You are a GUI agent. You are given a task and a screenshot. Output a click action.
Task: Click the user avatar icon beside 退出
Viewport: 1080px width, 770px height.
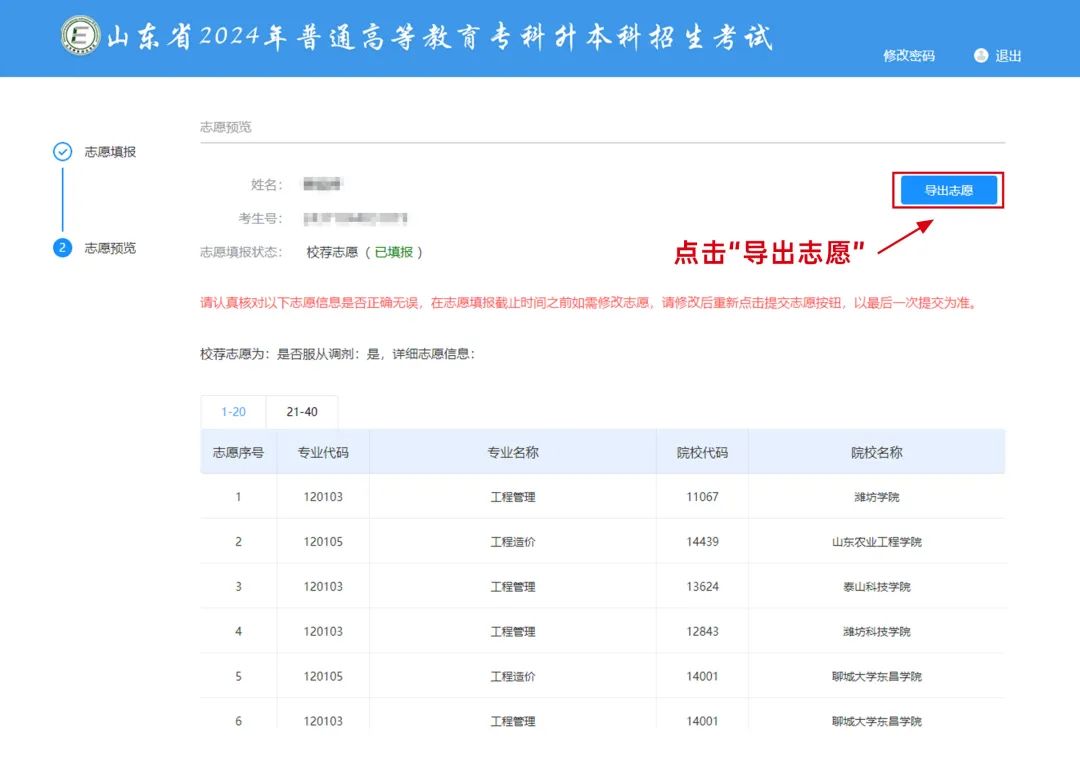point(980,56)
